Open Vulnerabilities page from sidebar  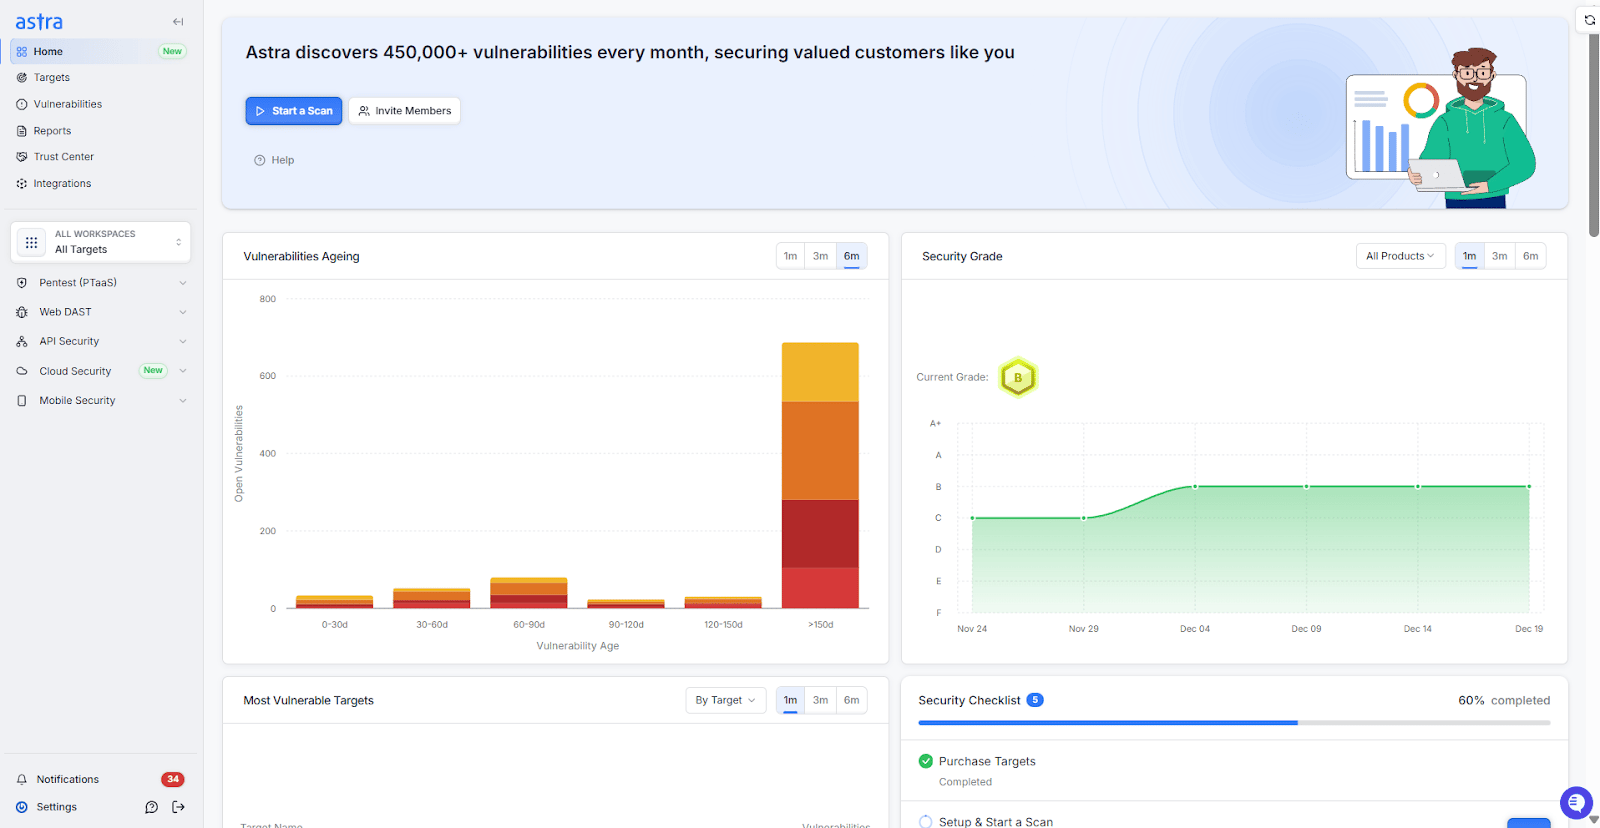pyautogui.click(x=68, y=104)
